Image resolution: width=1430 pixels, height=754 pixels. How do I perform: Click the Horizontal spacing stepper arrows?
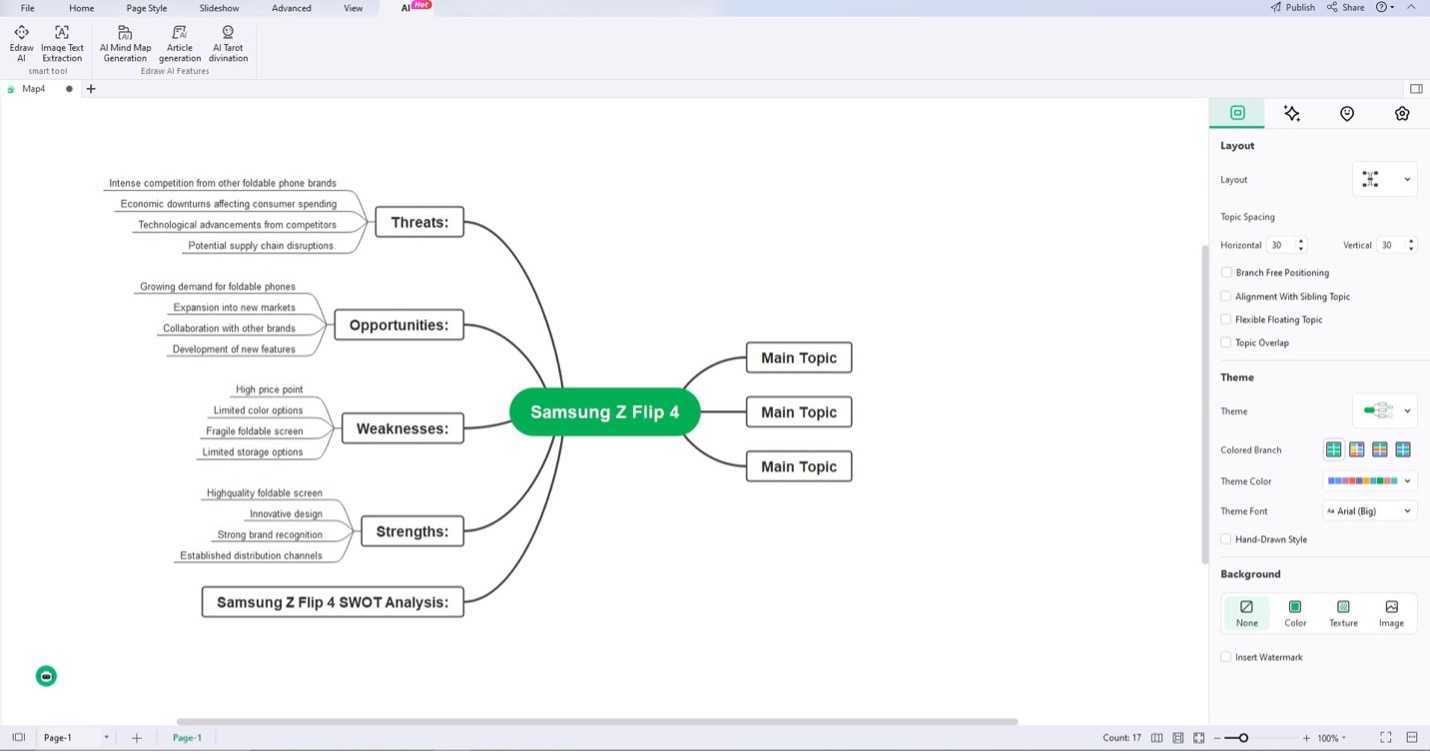(x=1301, y=245)
